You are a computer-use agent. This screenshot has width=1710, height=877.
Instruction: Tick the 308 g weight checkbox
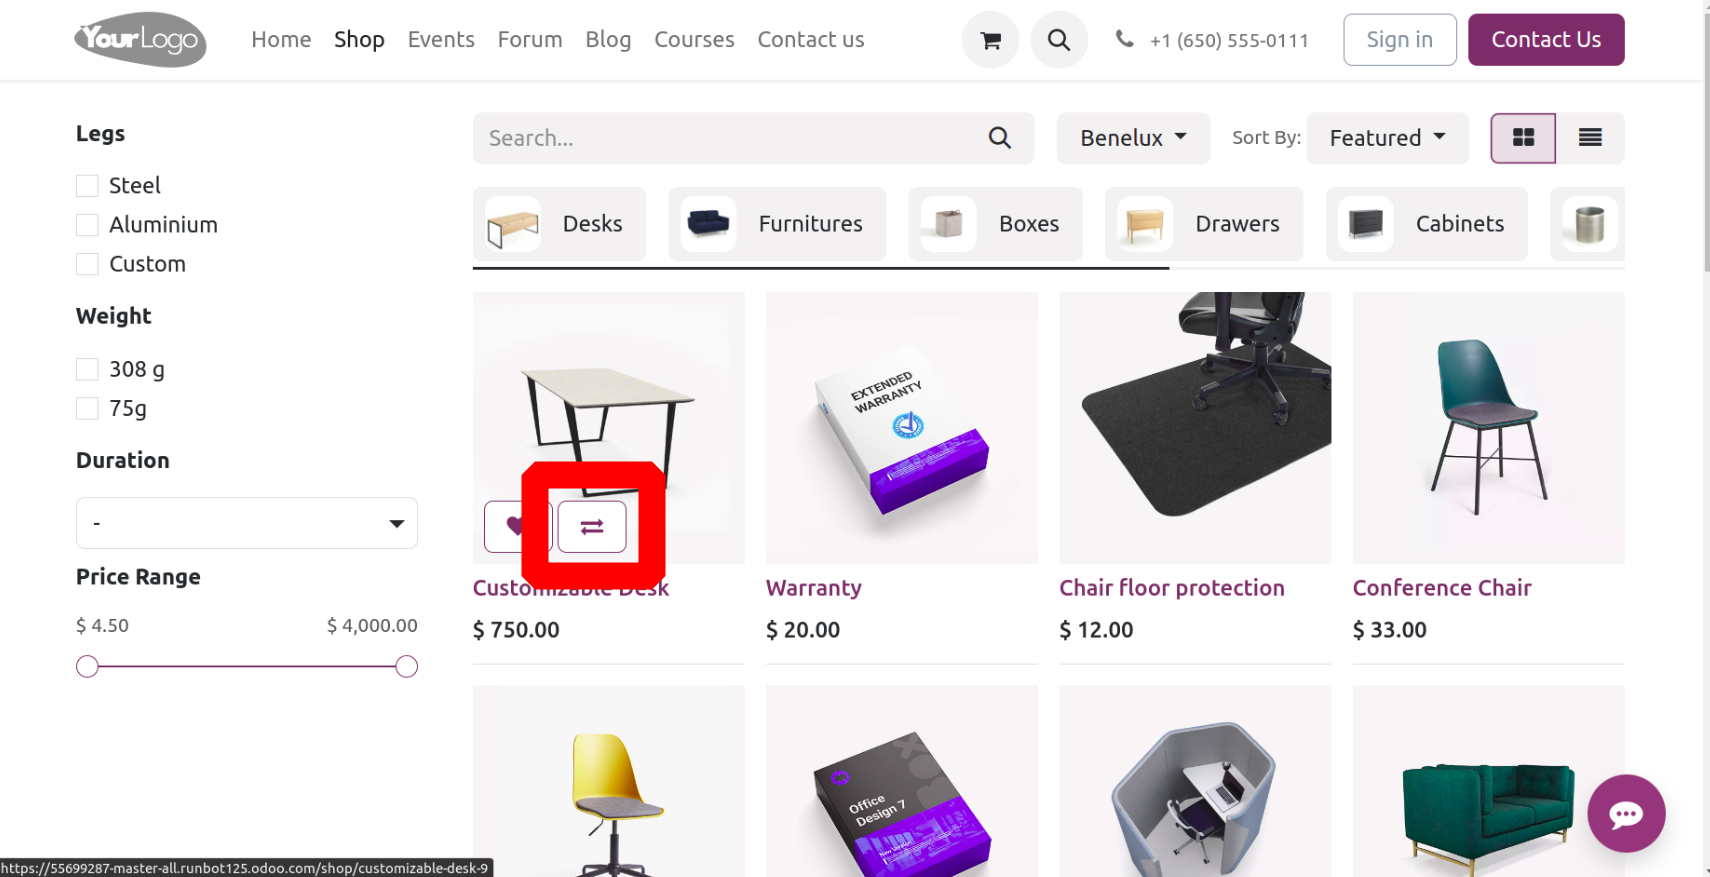coord(87,369)
